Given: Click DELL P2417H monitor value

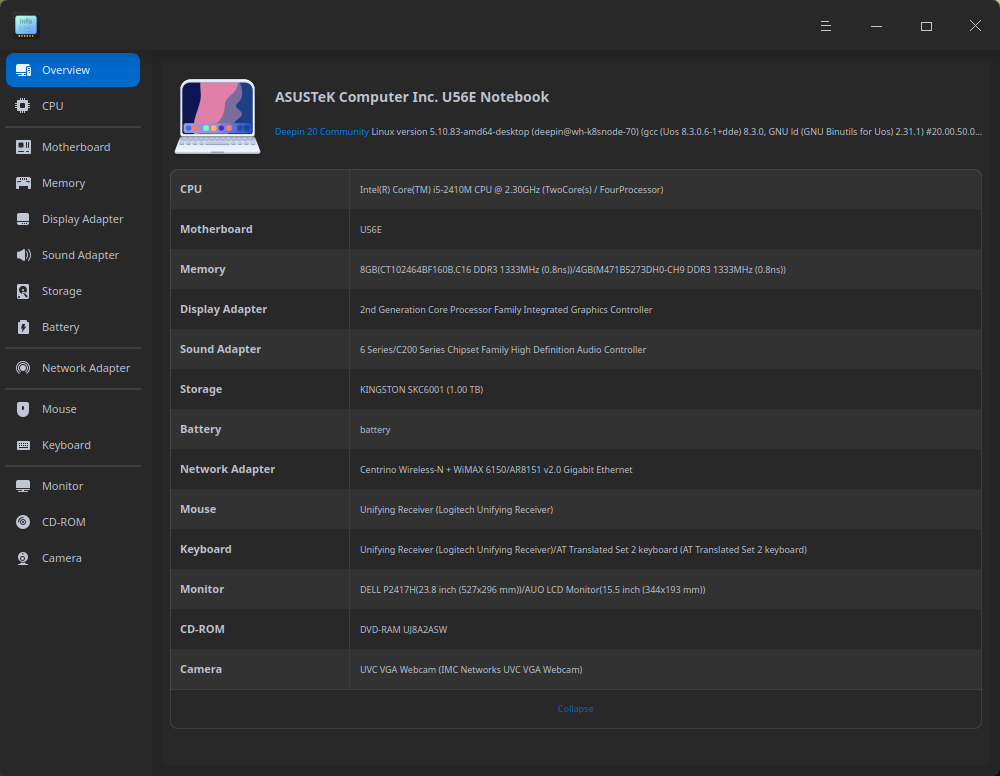Looking at the screenshot, I should coord(533,590).
